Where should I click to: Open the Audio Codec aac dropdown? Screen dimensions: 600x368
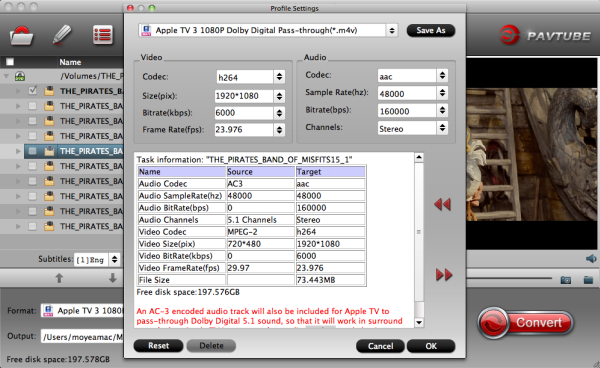pyautogui.click(x=442, y=75)
